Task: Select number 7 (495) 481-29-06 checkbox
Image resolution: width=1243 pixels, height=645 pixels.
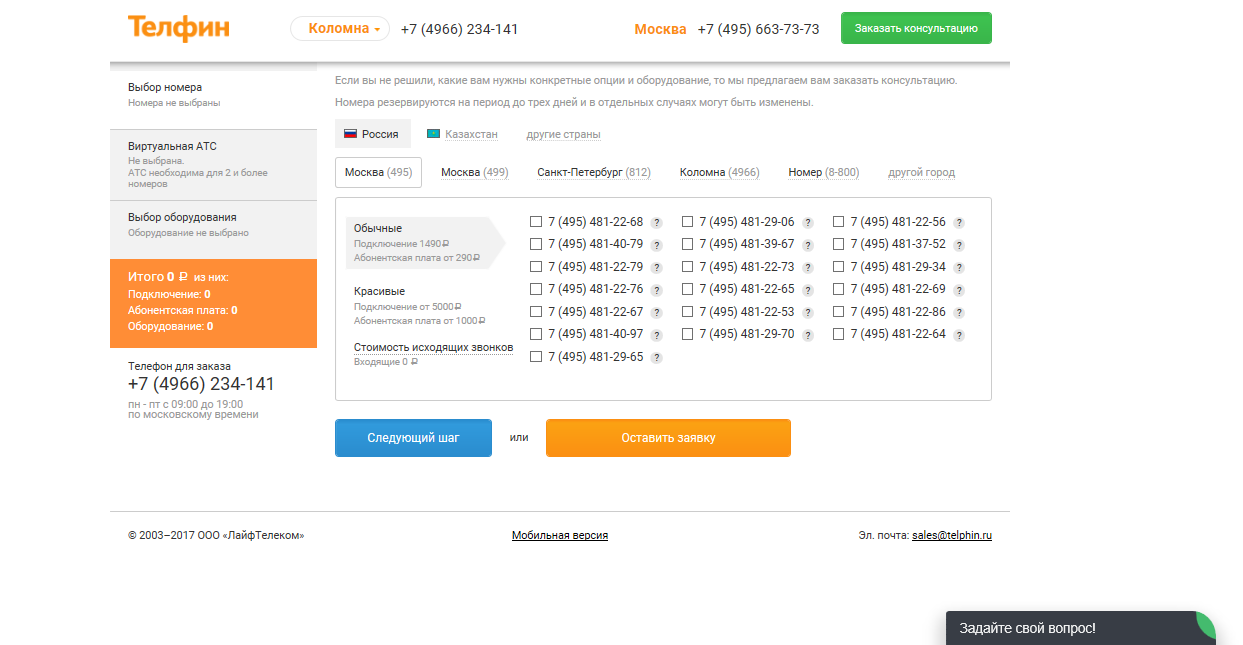Action: tap(687, 222)
